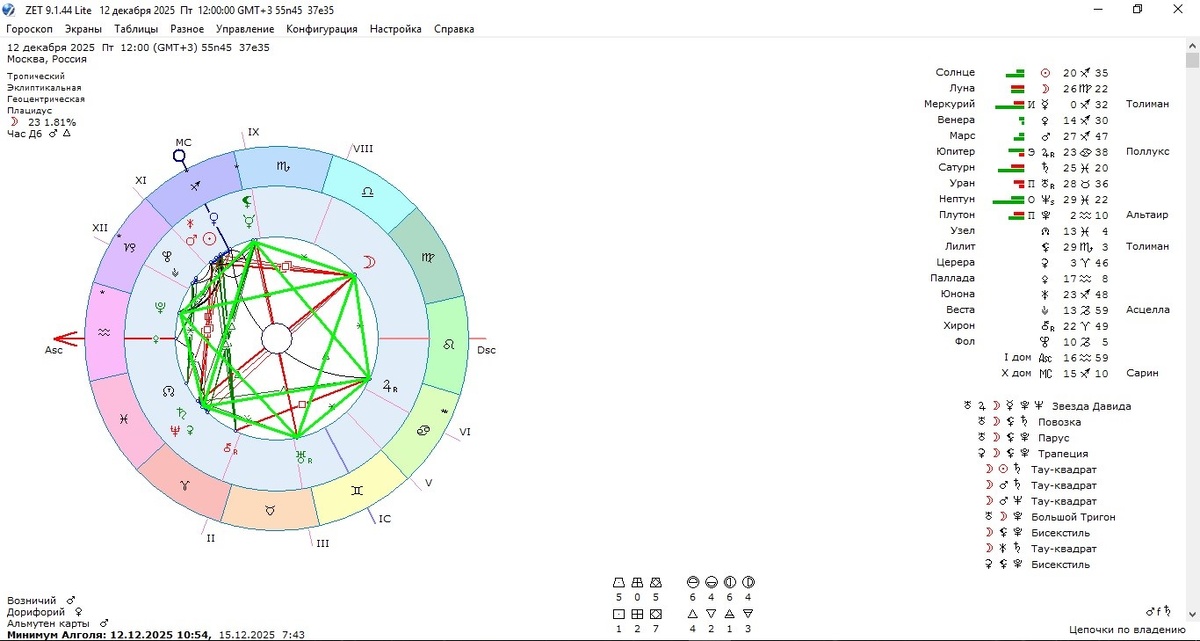Image resolution: width=1200 pixels, height=641 pixels.
Task: Click the diamond-in-square icon above count 7
Action: [655, 613]
